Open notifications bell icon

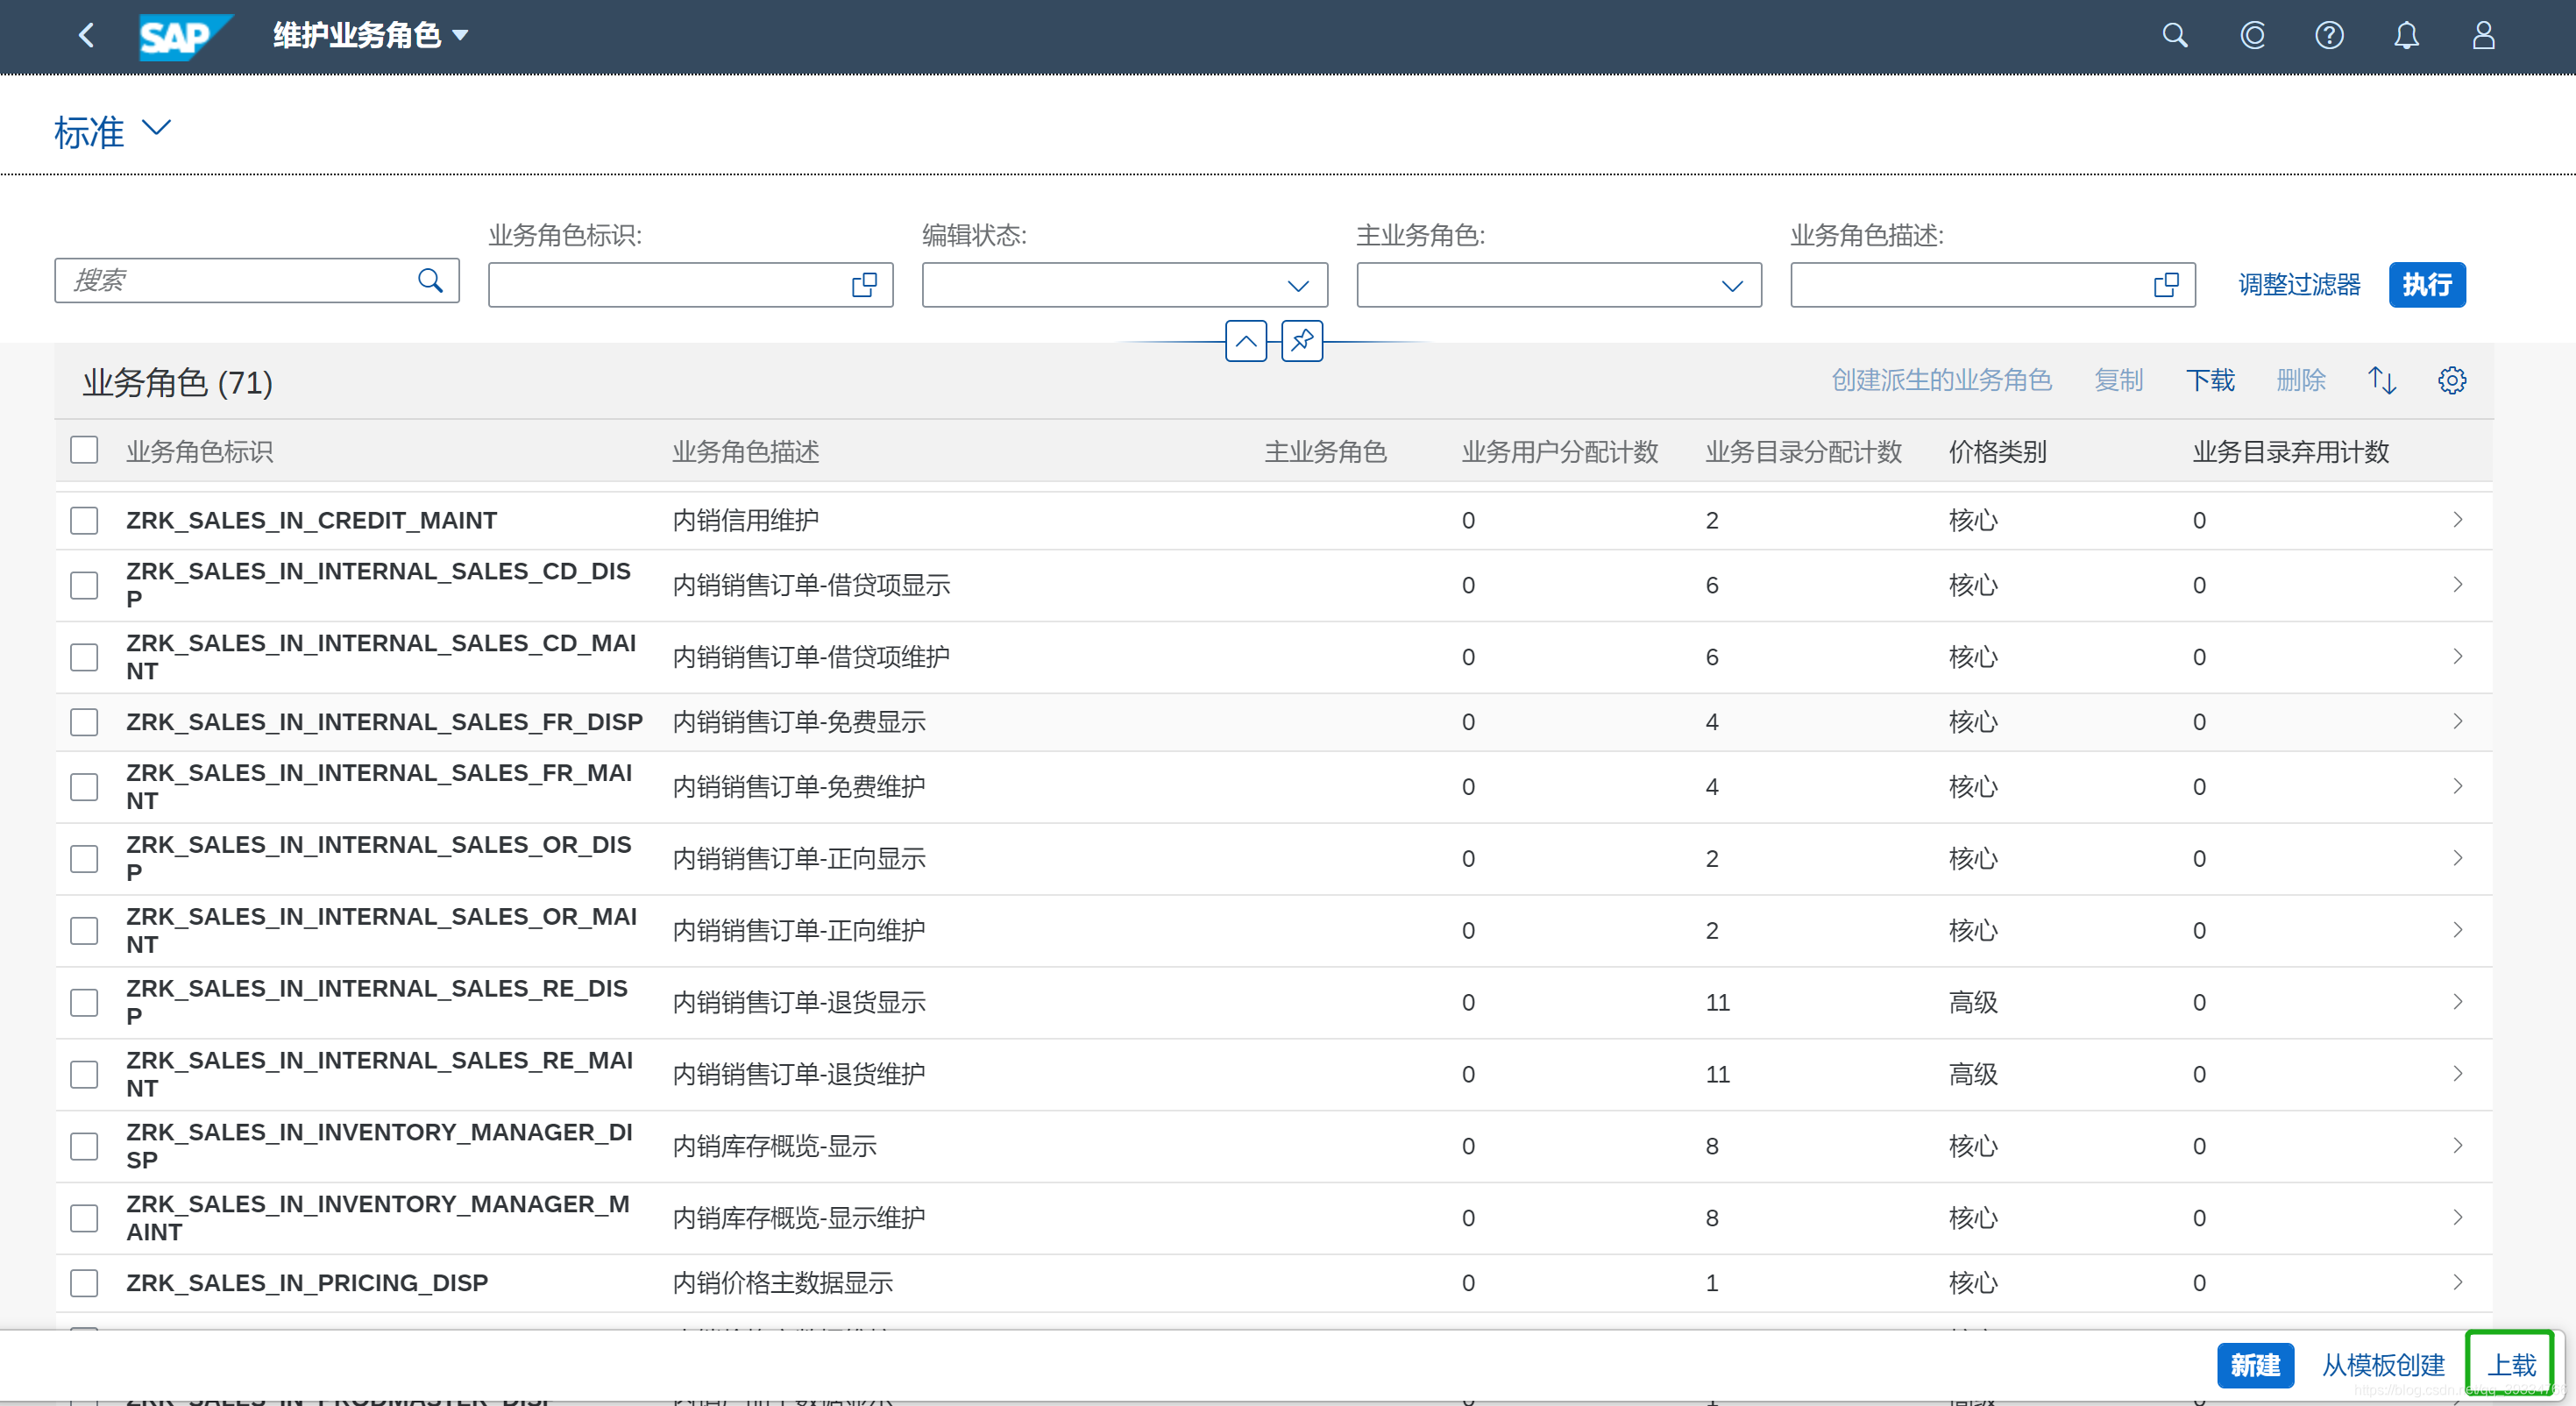tap(2406, 36)
